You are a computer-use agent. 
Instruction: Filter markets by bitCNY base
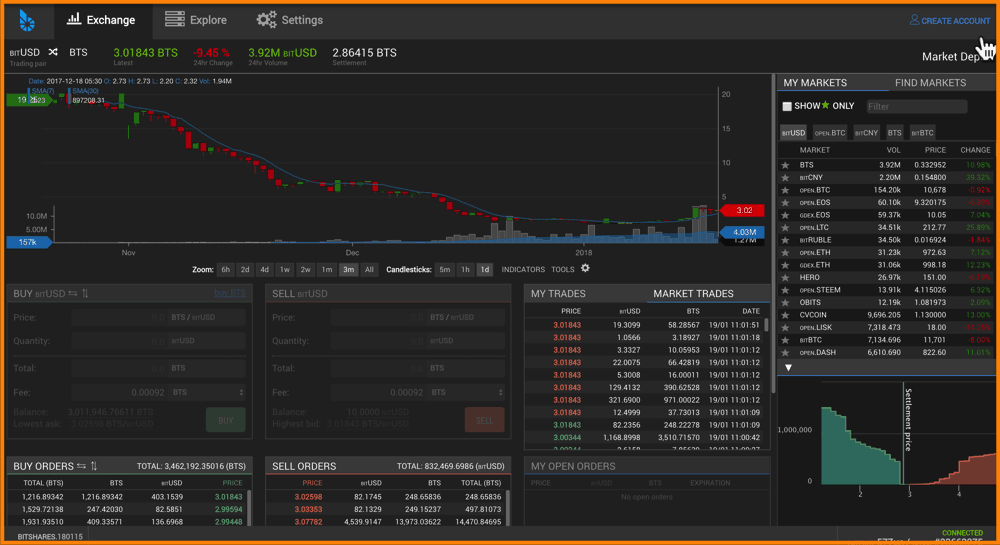[x=866, y=133]
